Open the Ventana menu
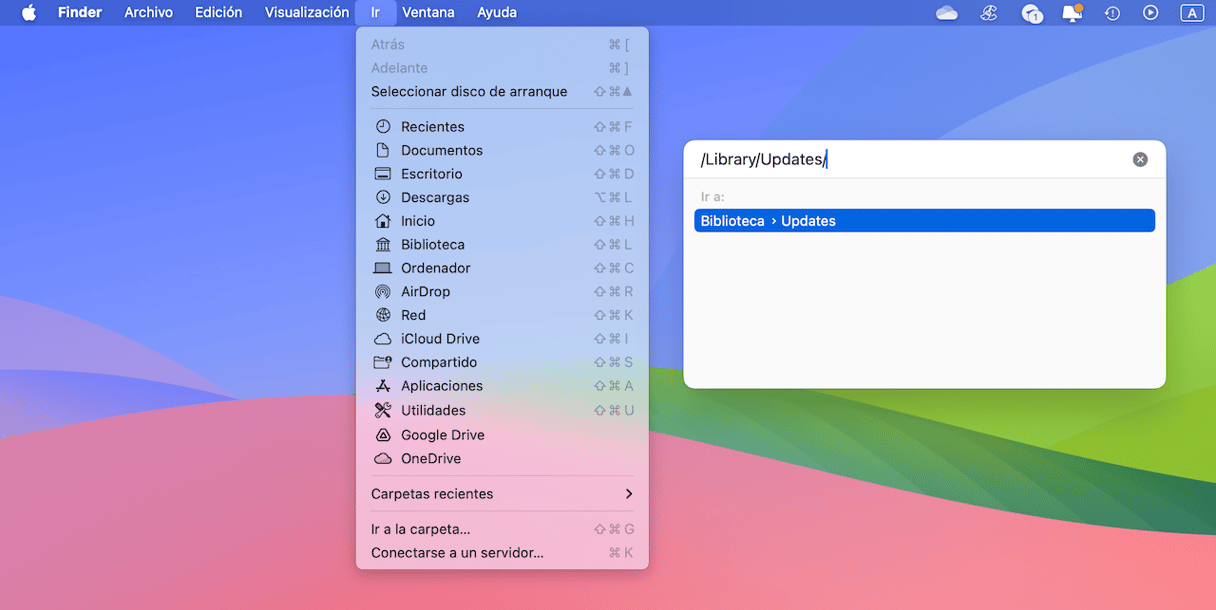 (429, 13)
